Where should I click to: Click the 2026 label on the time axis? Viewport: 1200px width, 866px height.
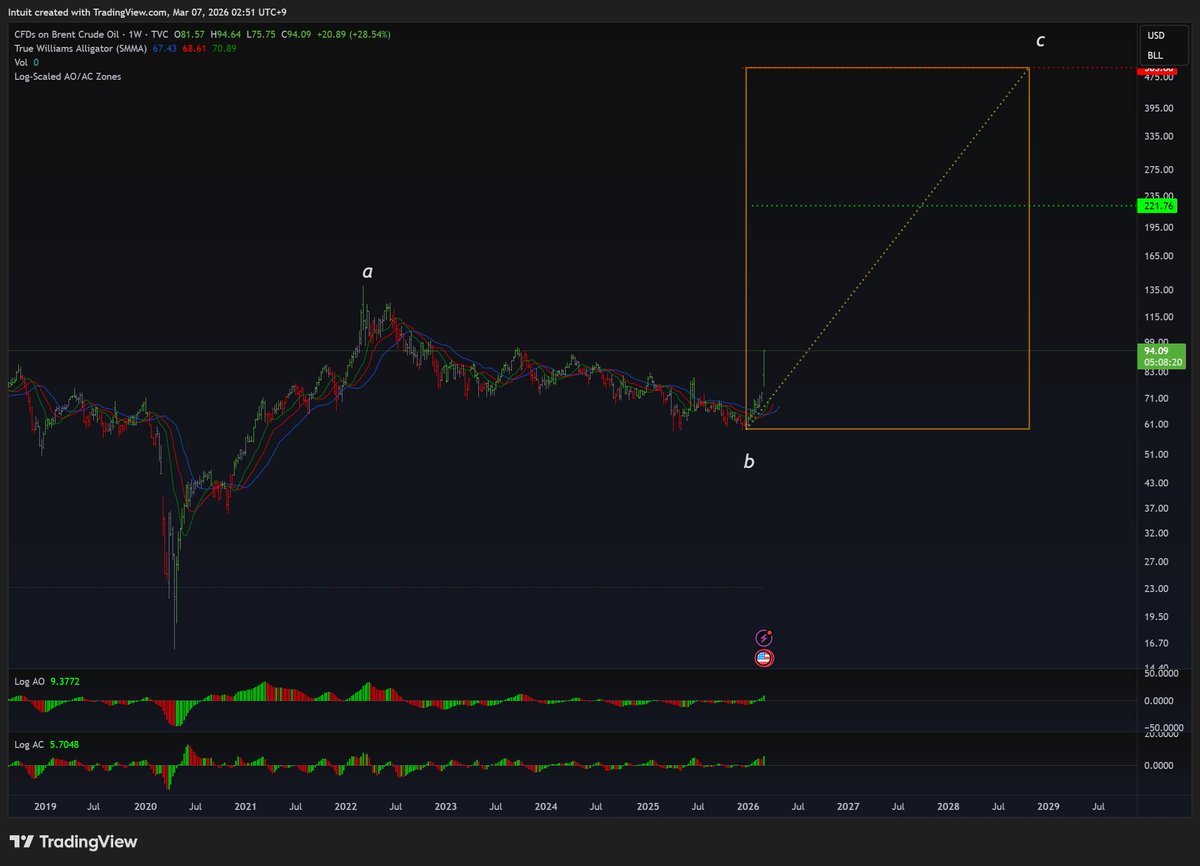click(746, 805)
